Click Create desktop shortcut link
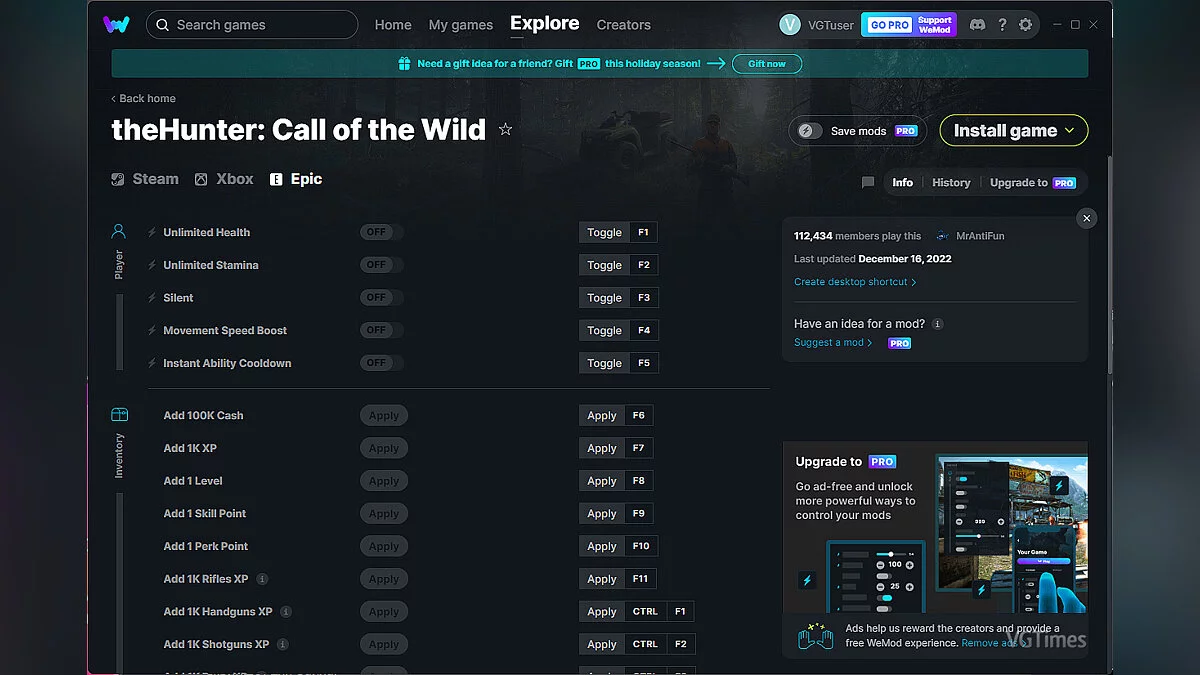This screenshot has height=675, width=1200. tap(855, 282)
